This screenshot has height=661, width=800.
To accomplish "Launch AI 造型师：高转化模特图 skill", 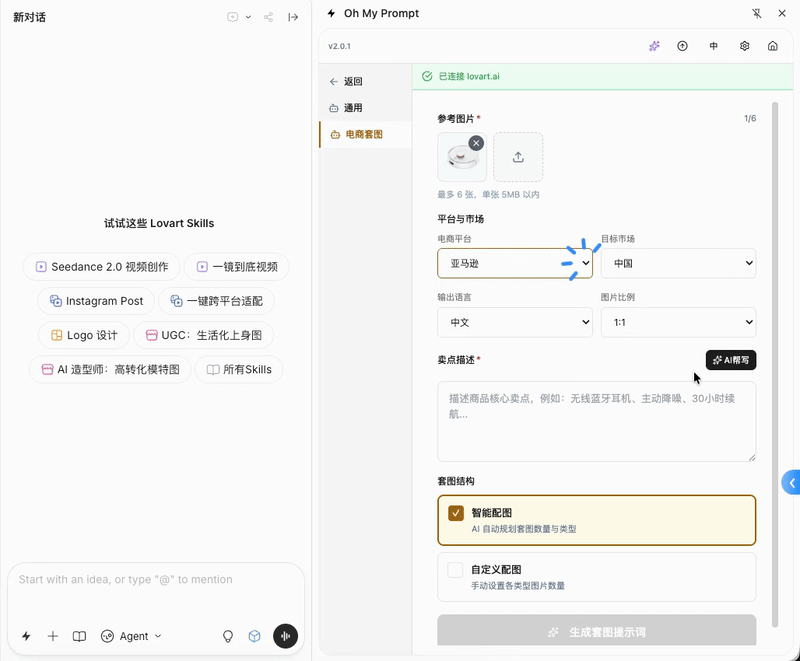I will click(110, 369).
